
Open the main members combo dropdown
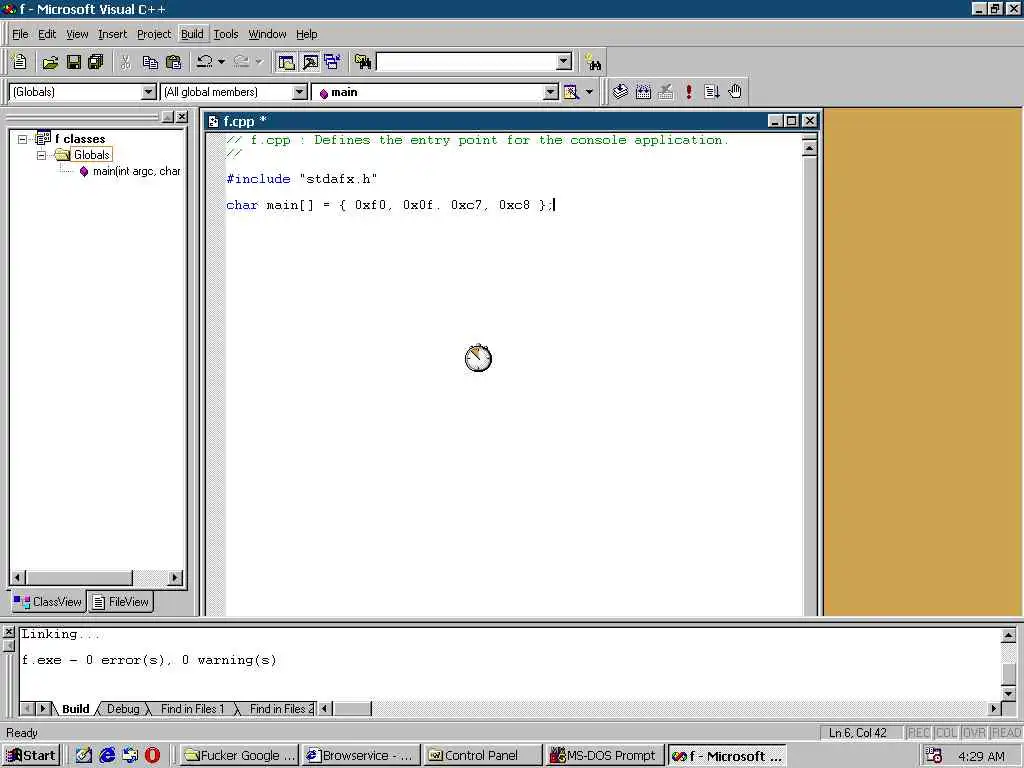coord(551,92)
